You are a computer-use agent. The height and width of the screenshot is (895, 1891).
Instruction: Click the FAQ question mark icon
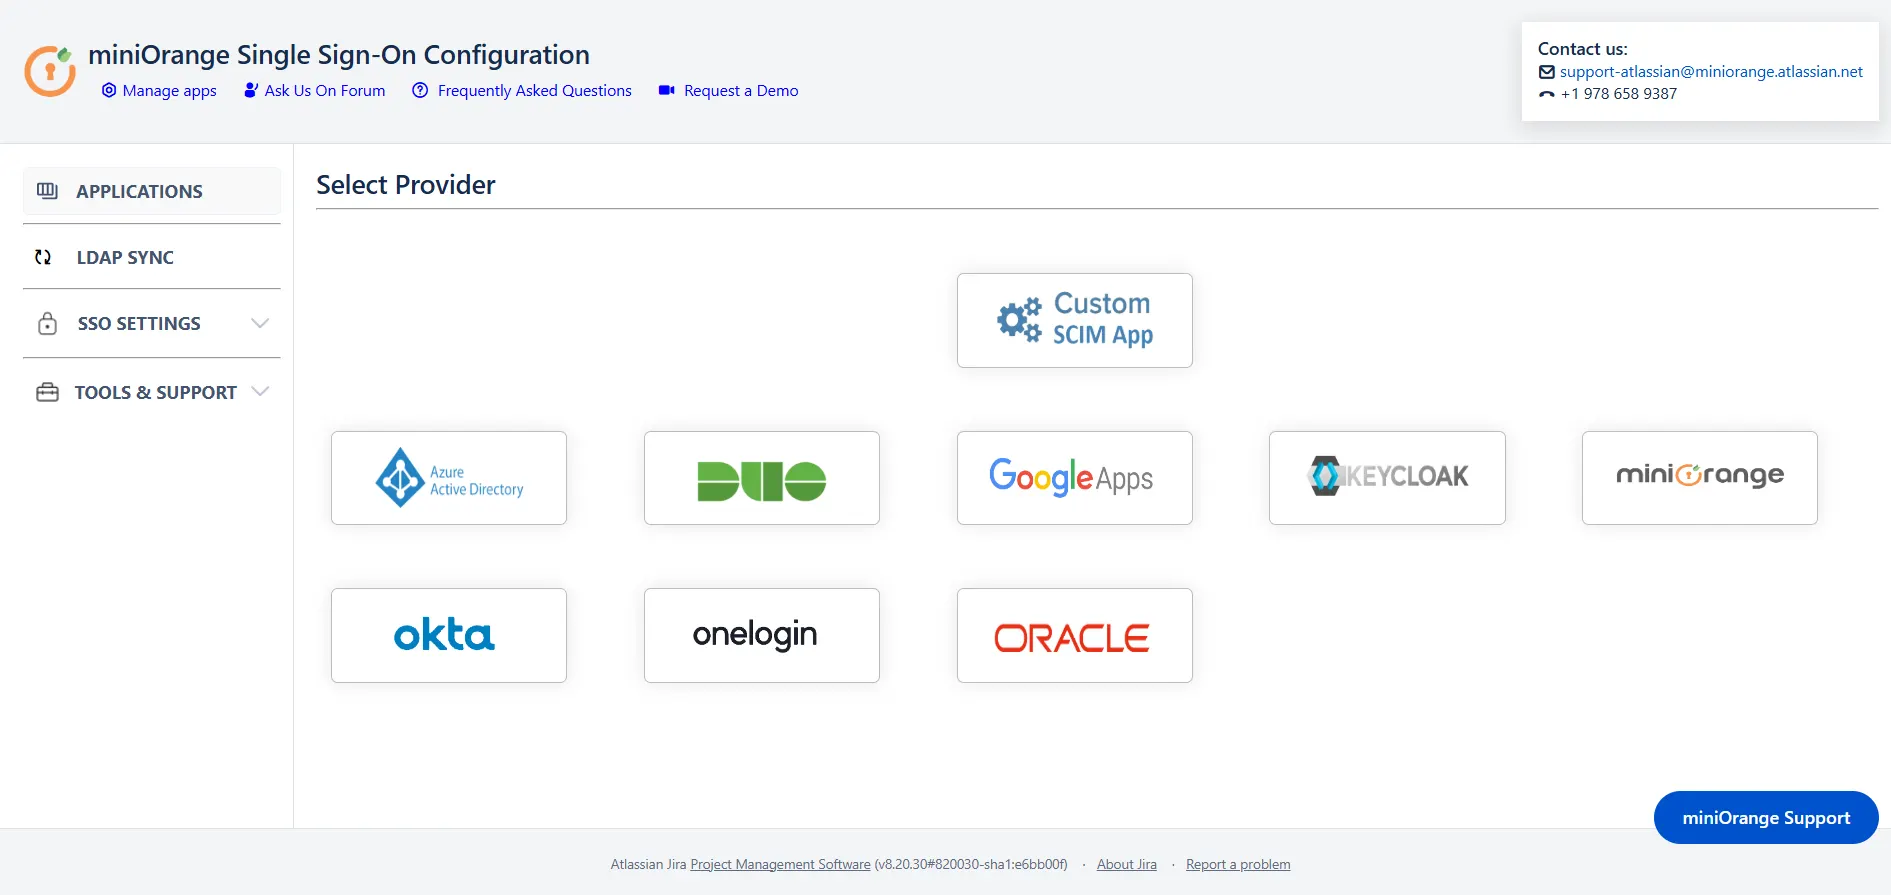click(x=420, y=90)
